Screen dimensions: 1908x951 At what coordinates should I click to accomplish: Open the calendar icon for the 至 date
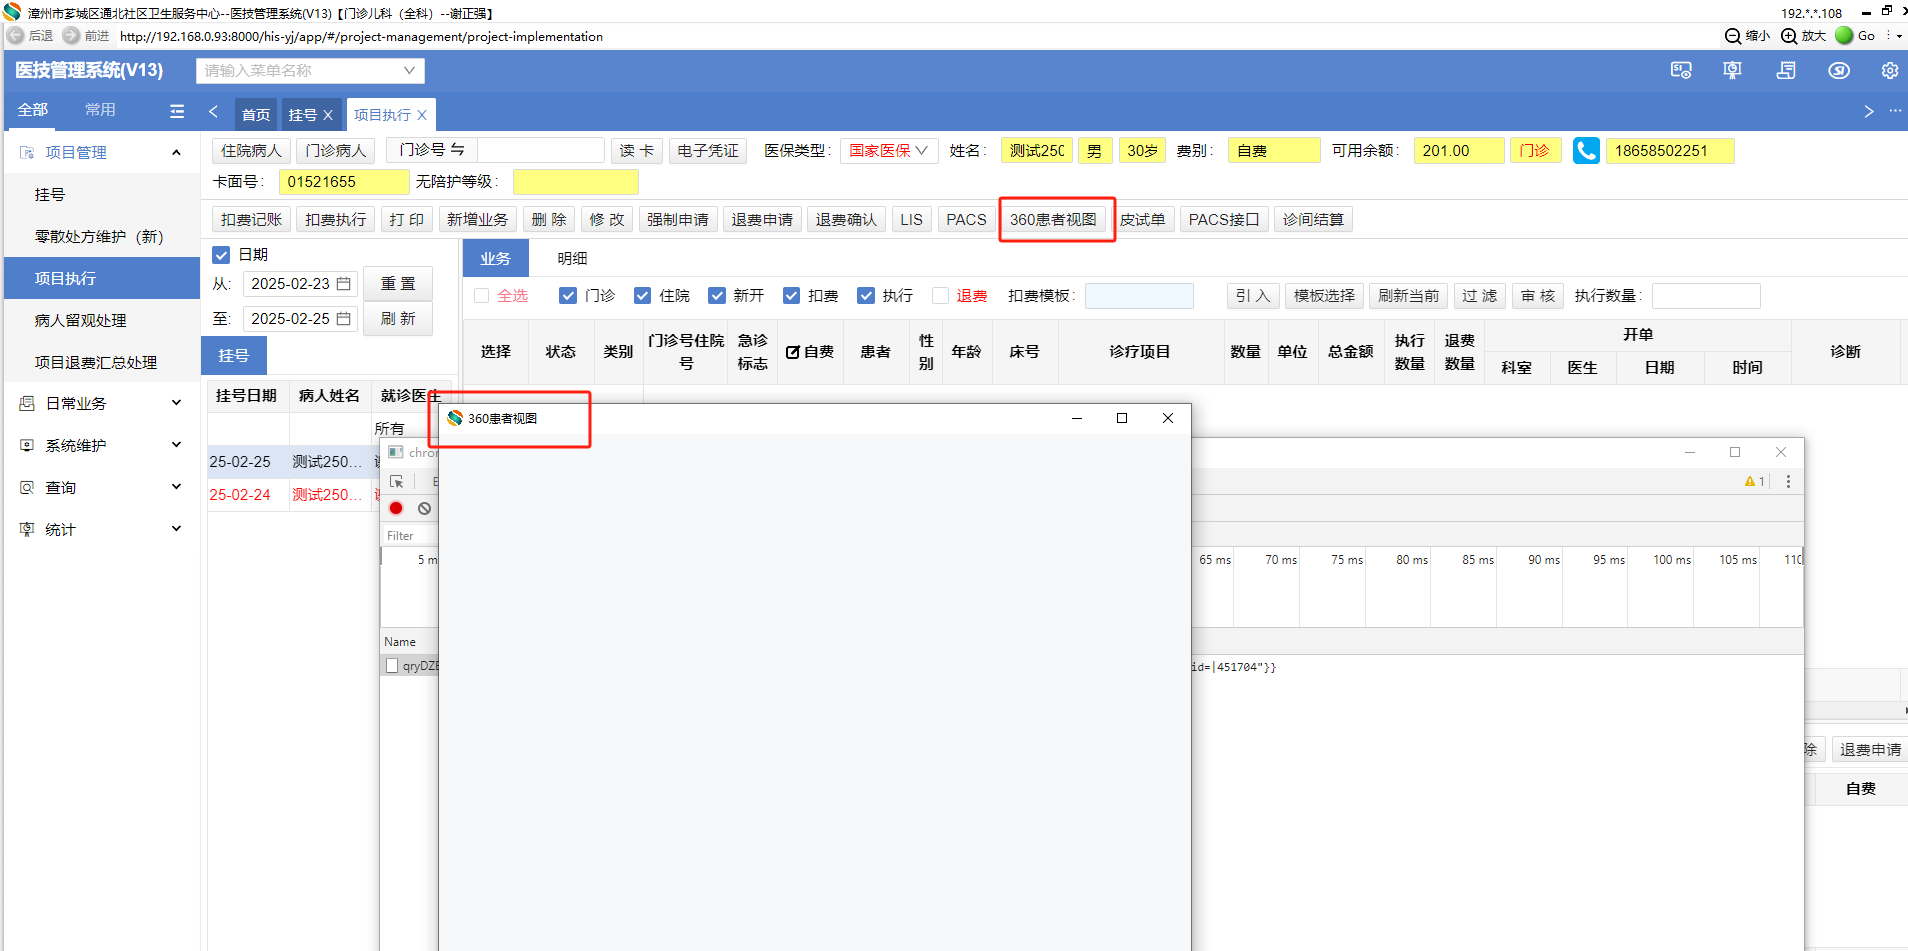point(343,319)
